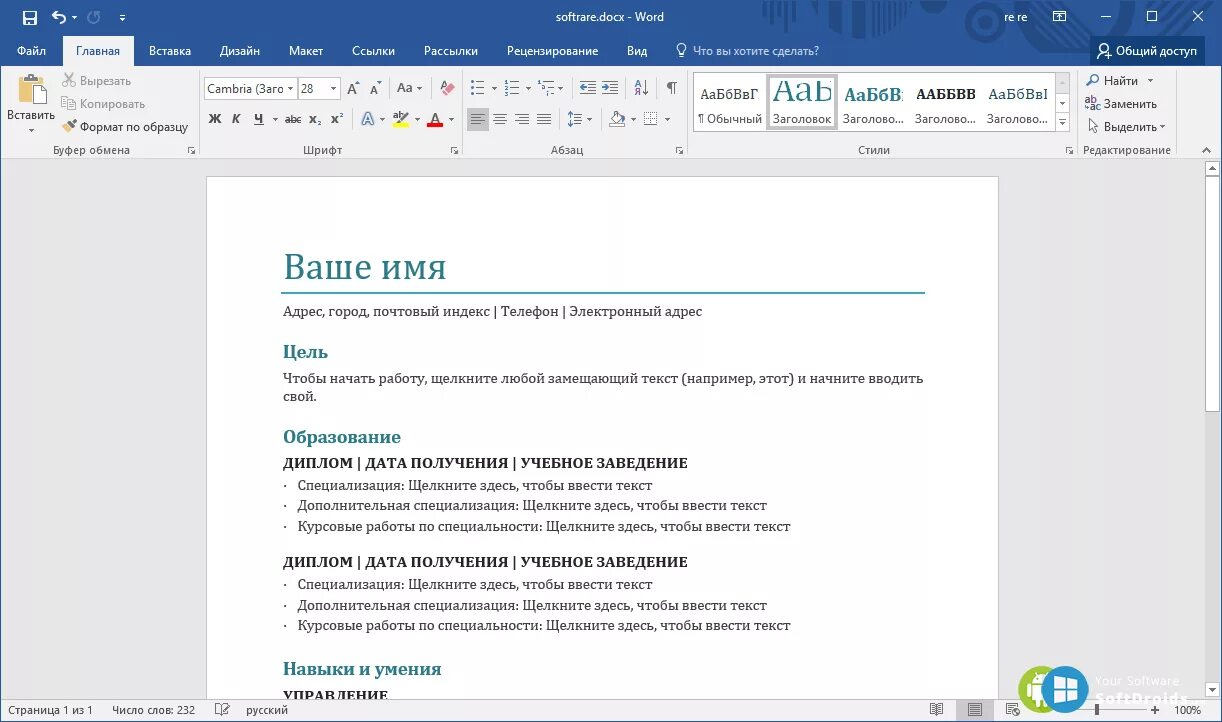
Task: Click Format Painter (Формат по образцу)
Action: [x=125, y=127]
